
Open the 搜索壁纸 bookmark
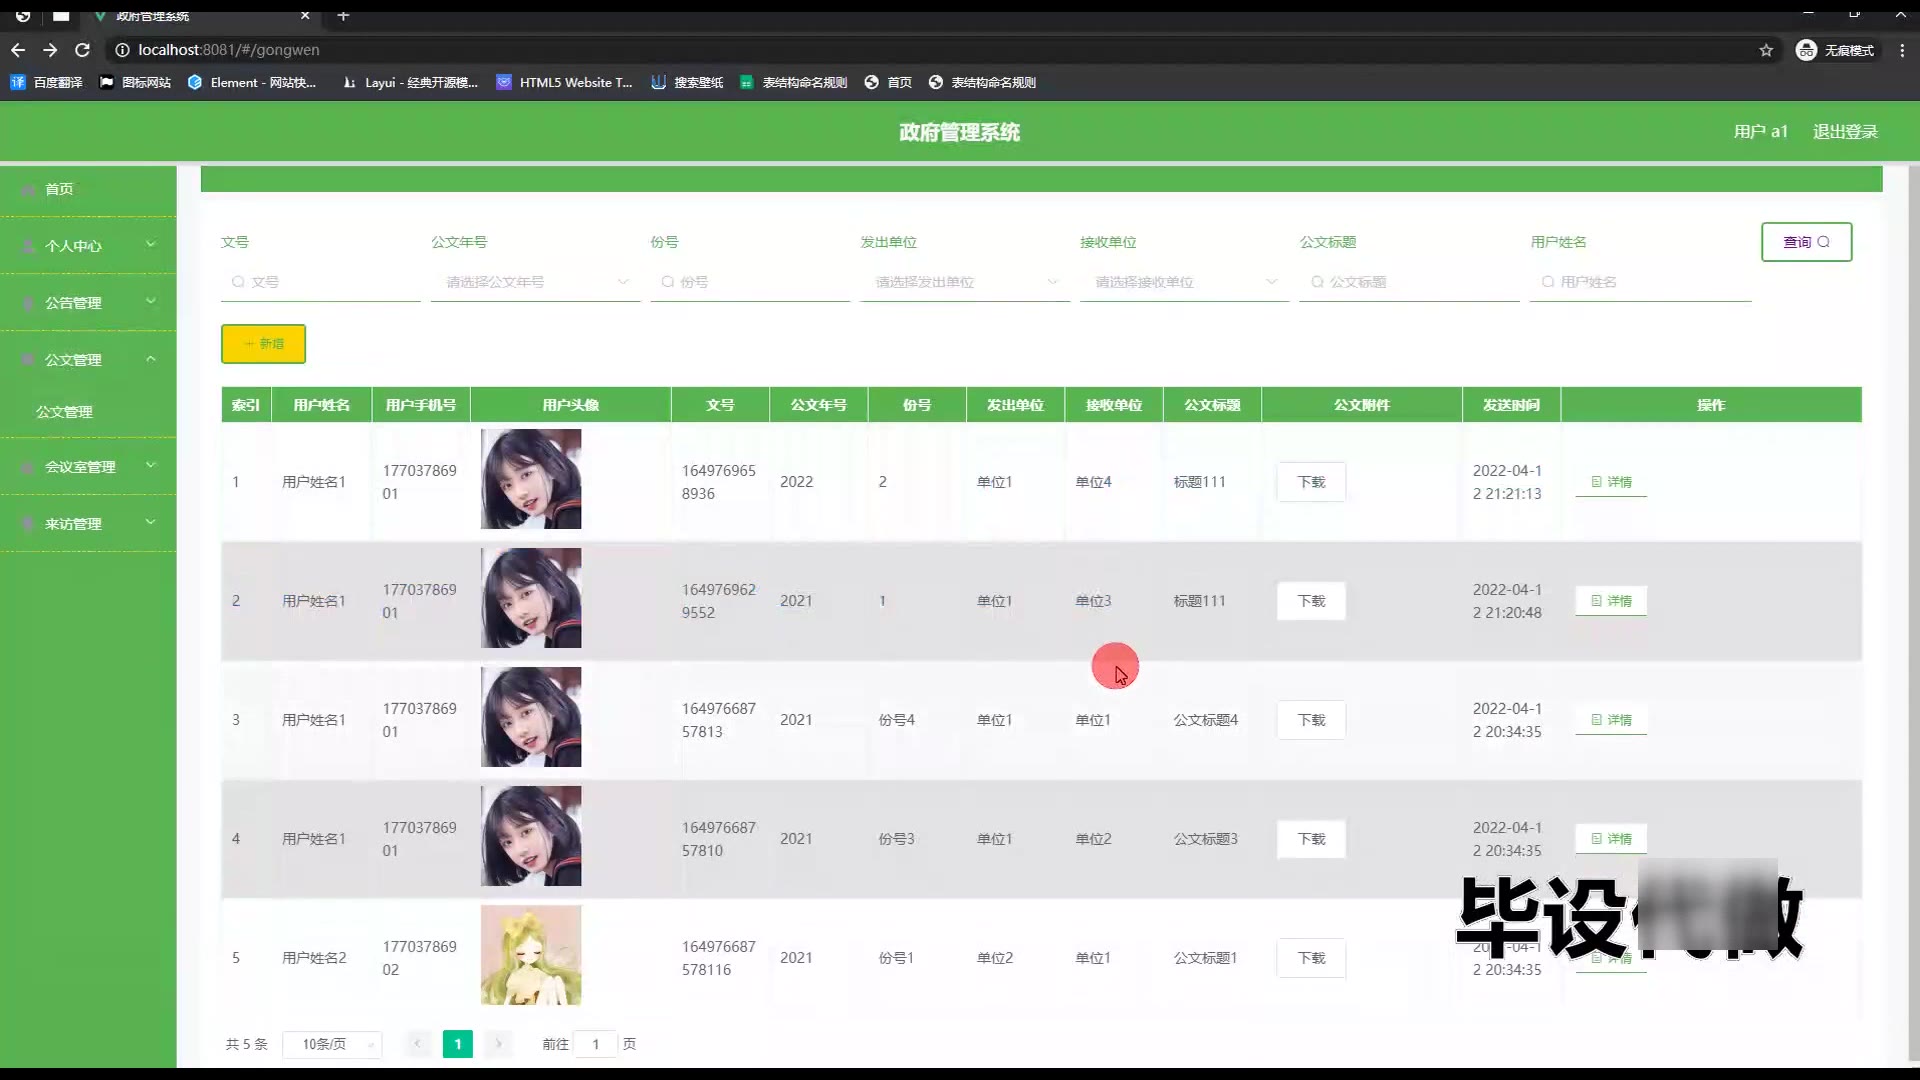click(x=687, y=82)
